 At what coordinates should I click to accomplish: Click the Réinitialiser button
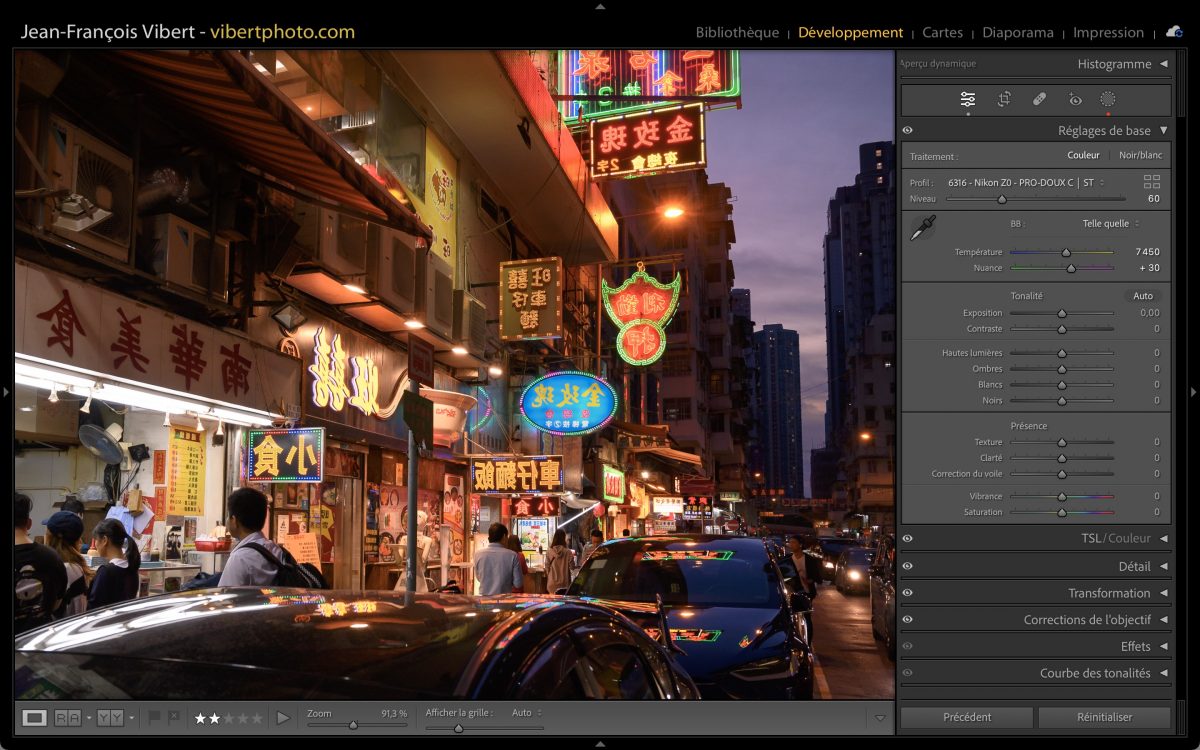point(1104,717)
